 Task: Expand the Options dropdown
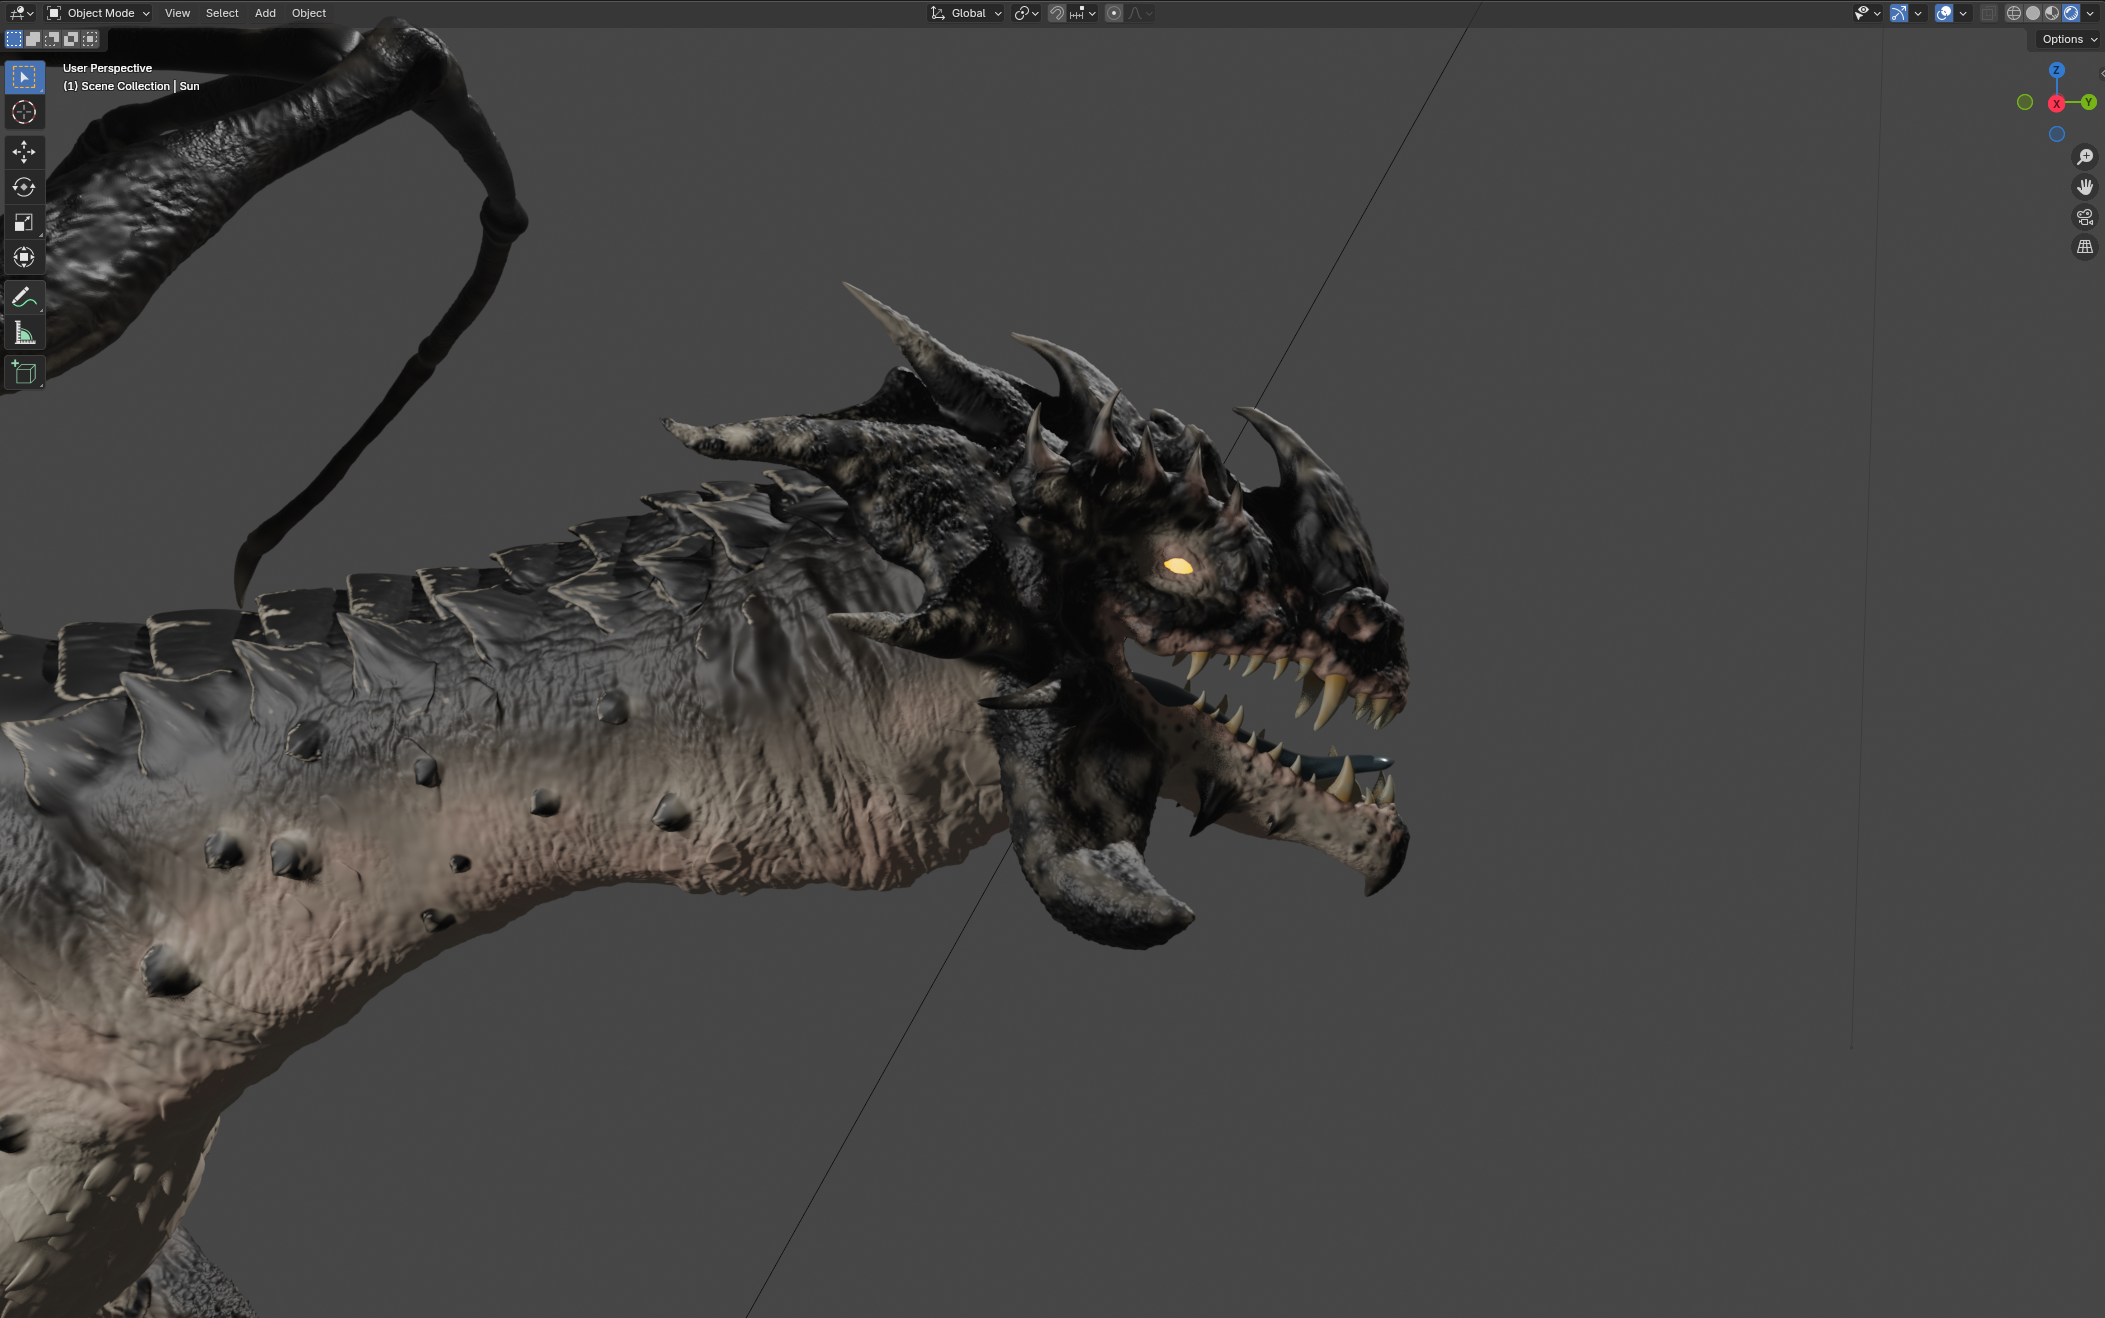[2069, 39]
